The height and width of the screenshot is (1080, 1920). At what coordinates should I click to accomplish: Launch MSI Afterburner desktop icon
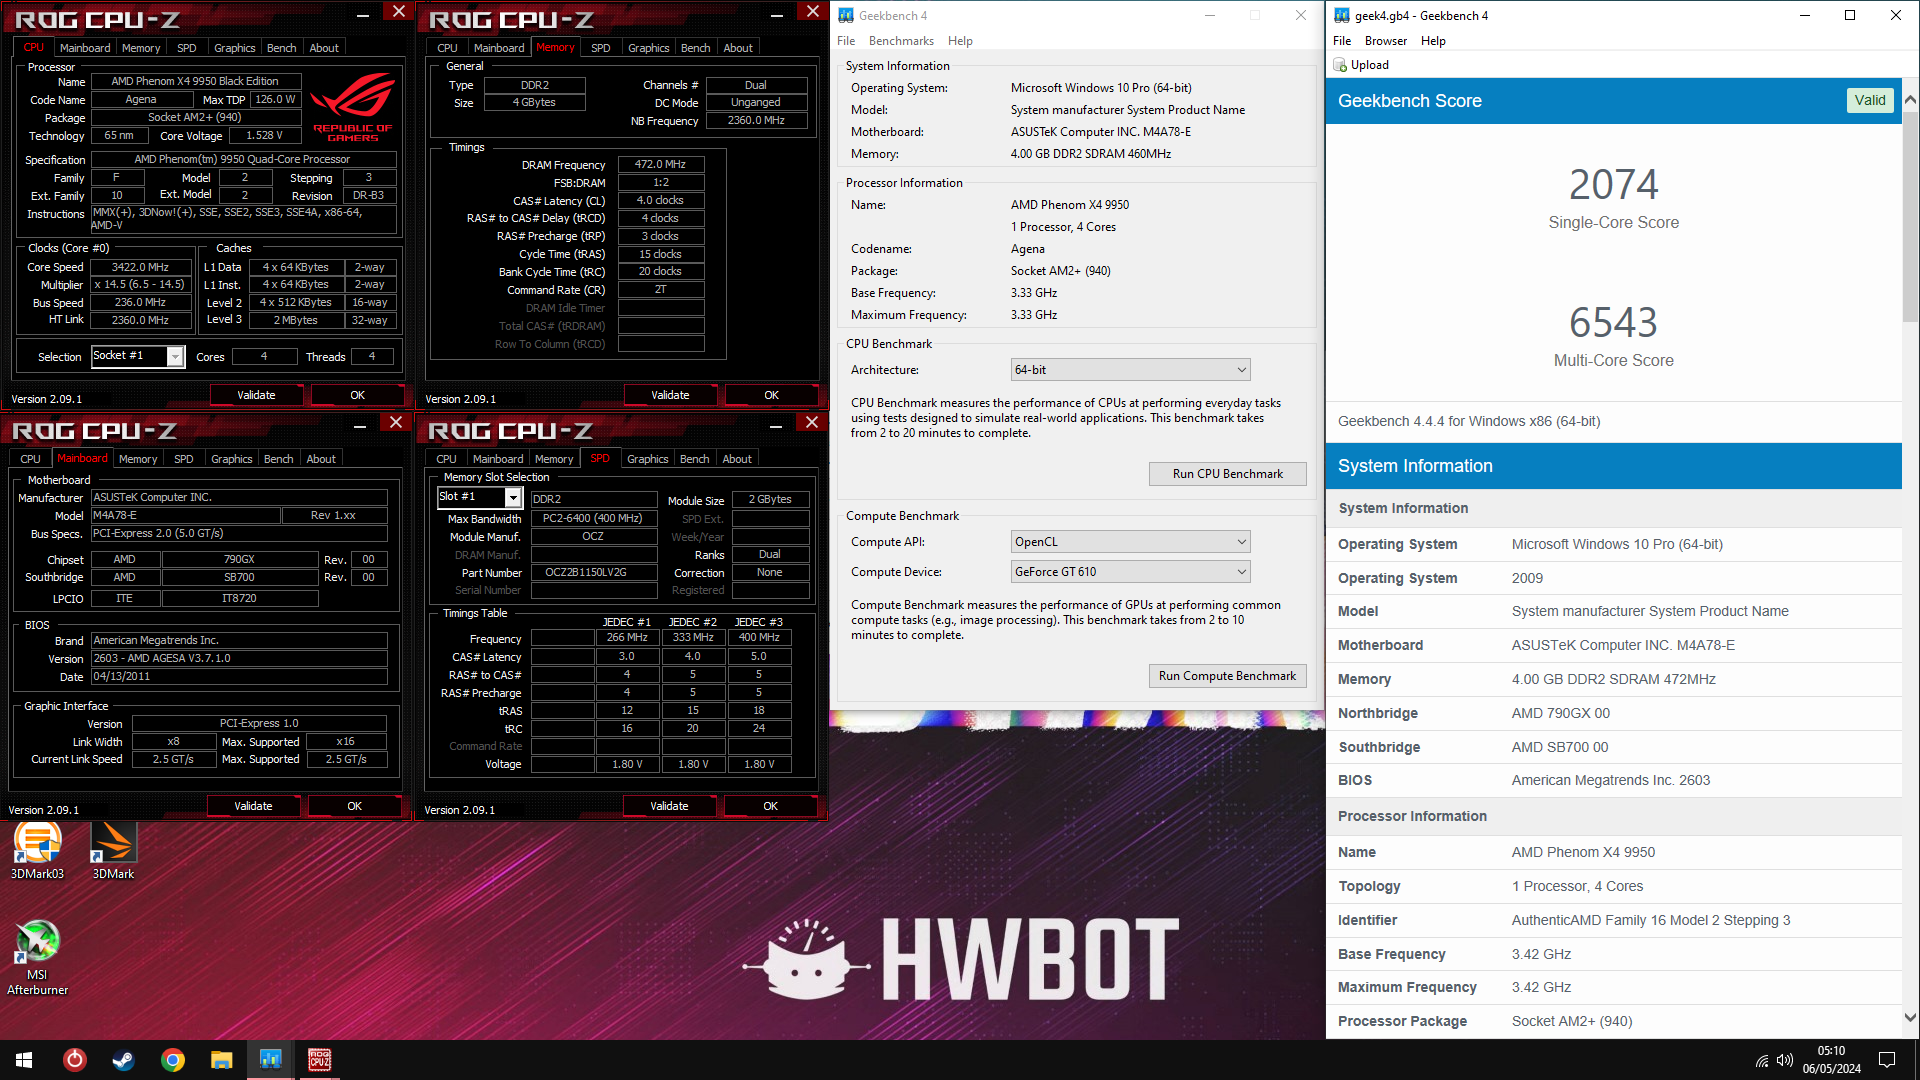pyautogui.click(x=37, y=957)
